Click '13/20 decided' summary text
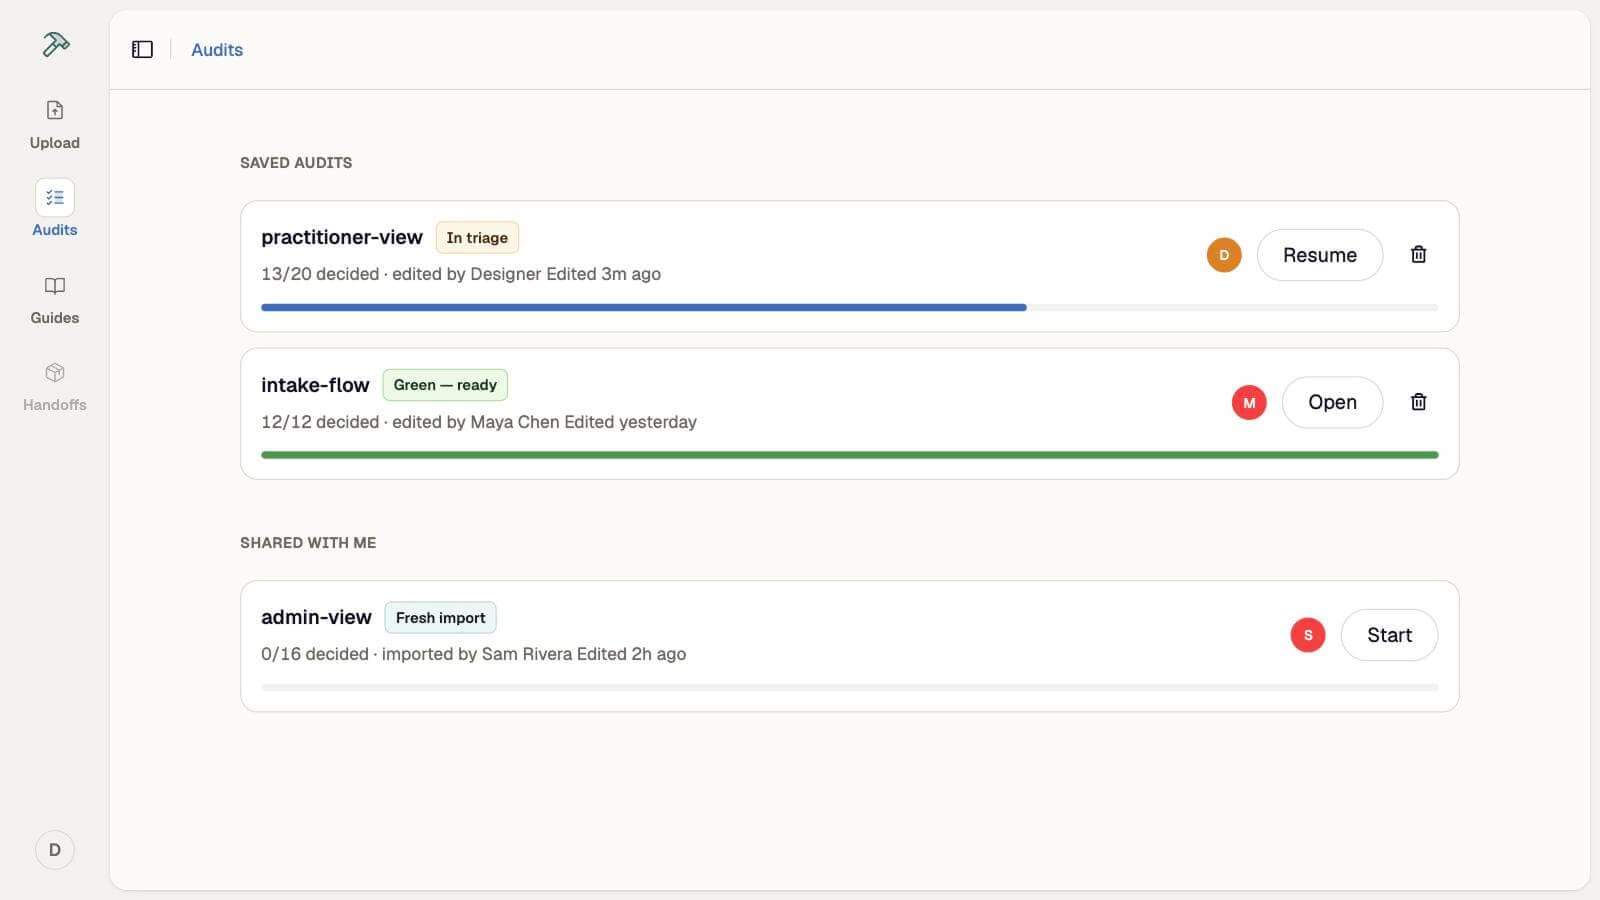The height and width of the screenshot is (900, 1600). [x=320, y=274]
